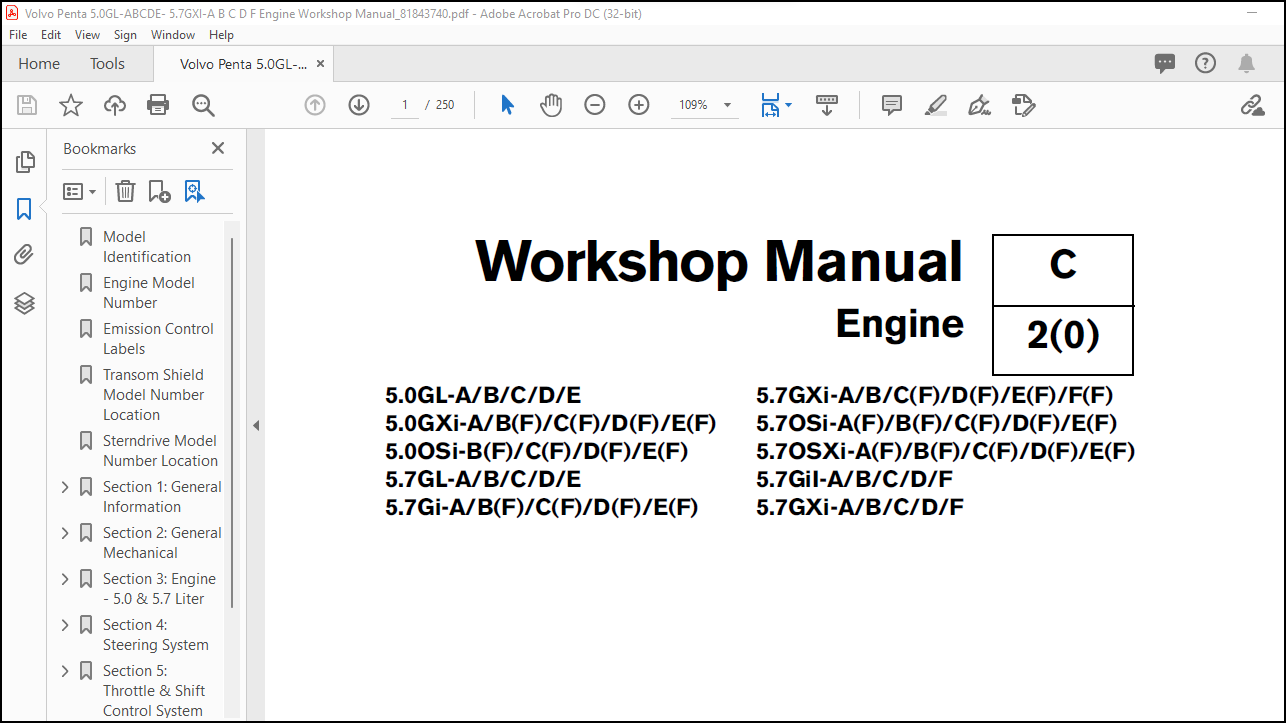Close the Volvo Penta document tab
This screenshot has width=1286, height=723.
click(320, 63)
